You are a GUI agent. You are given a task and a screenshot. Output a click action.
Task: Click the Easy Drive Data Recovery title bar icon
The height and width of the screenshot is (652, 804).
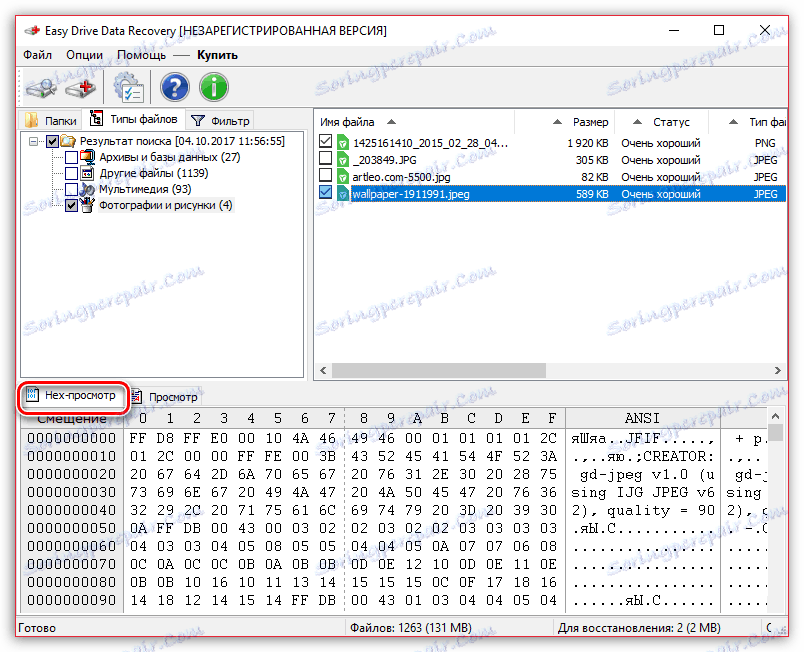32,31
